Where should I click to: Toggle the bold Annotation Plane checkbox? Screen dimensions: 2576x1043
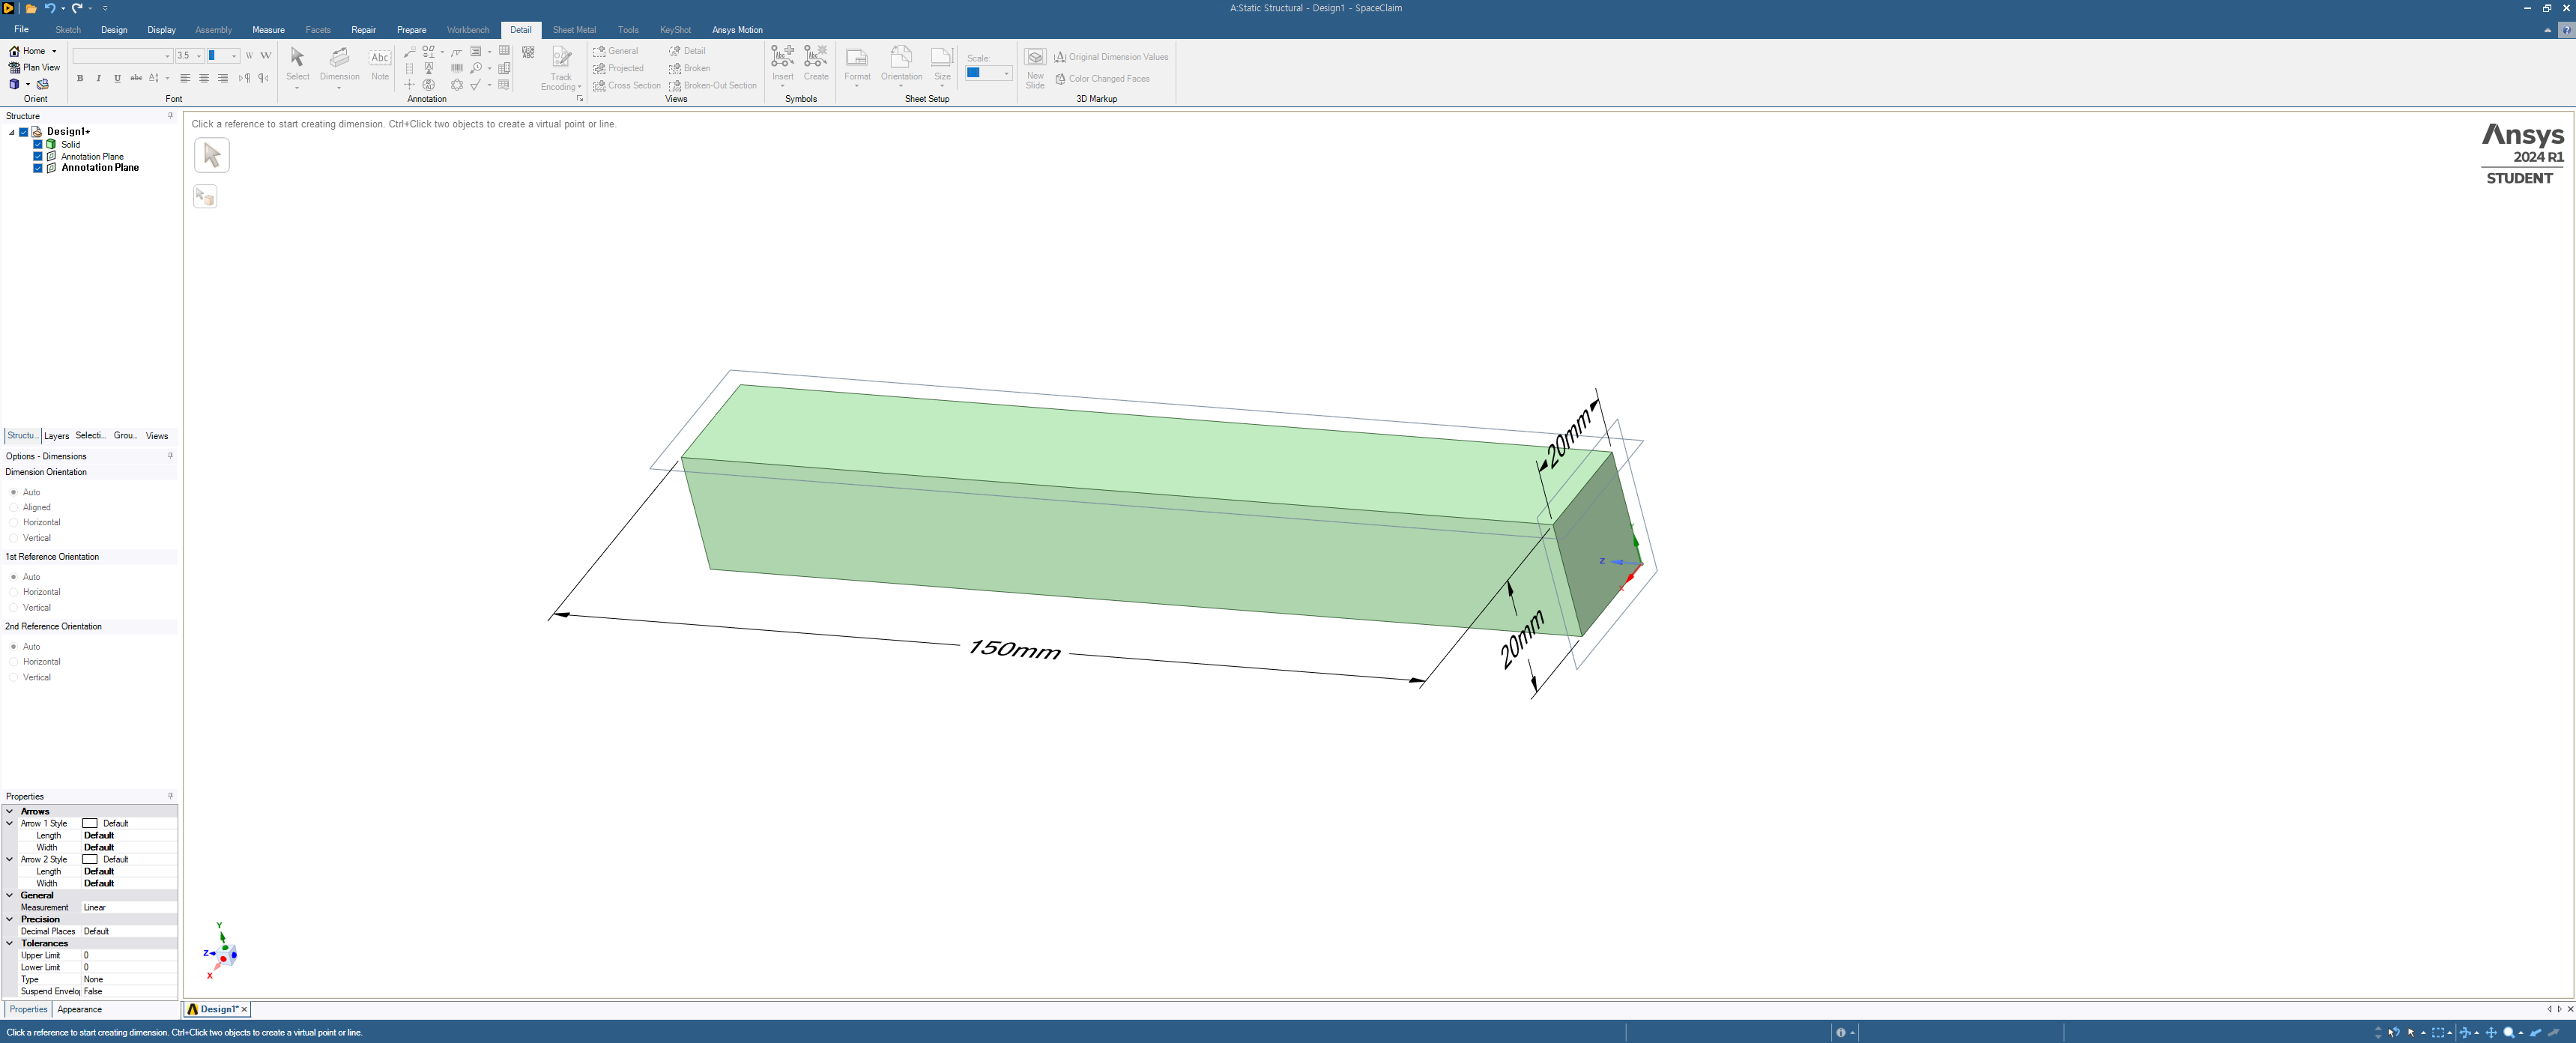tap(38, 168)
